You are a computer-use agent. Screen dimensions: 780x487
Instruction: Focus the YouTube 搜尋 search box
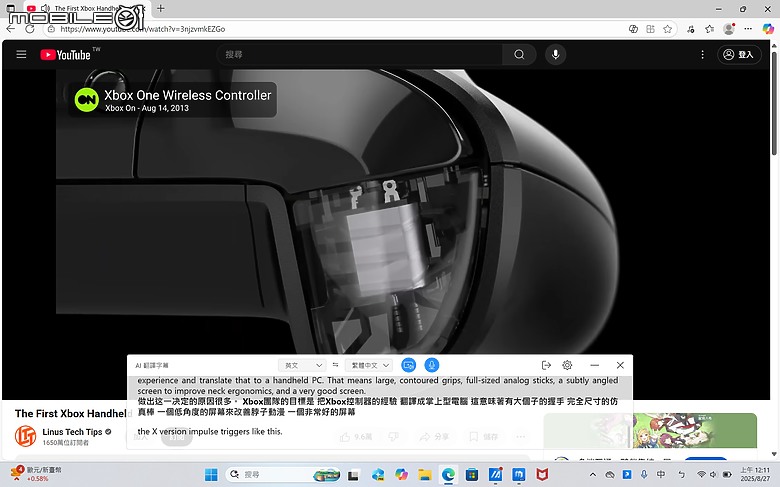(x=359, y=54)
